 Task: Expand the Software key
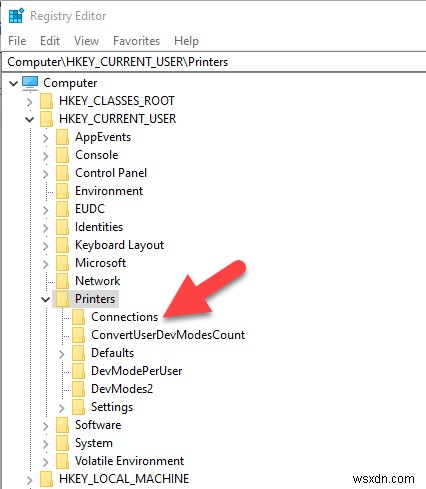[x=46, y=426]
